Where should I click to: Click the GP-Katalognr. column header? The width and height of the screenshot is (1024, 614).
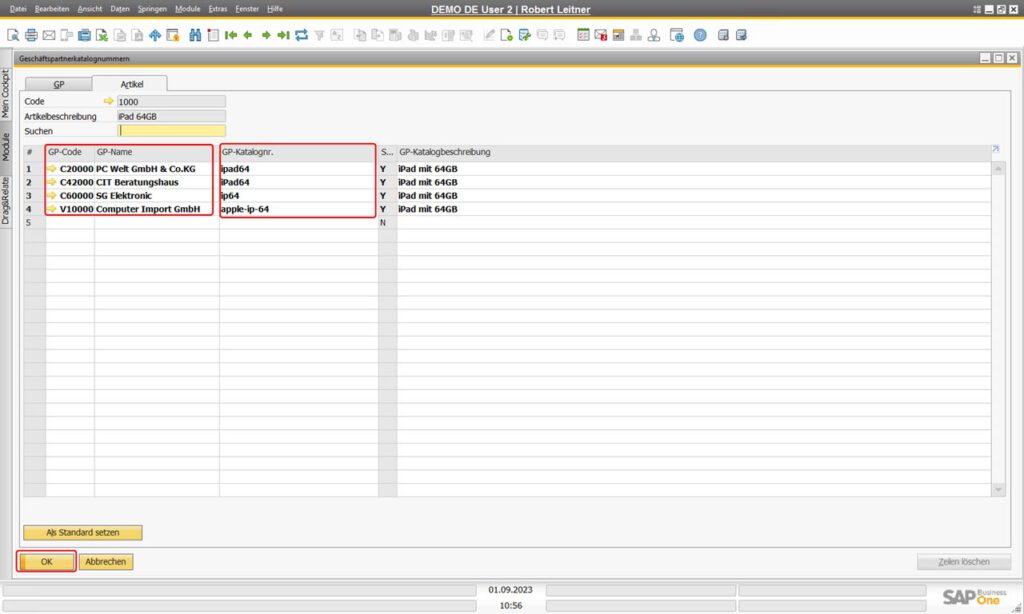[x=298, y=152]
